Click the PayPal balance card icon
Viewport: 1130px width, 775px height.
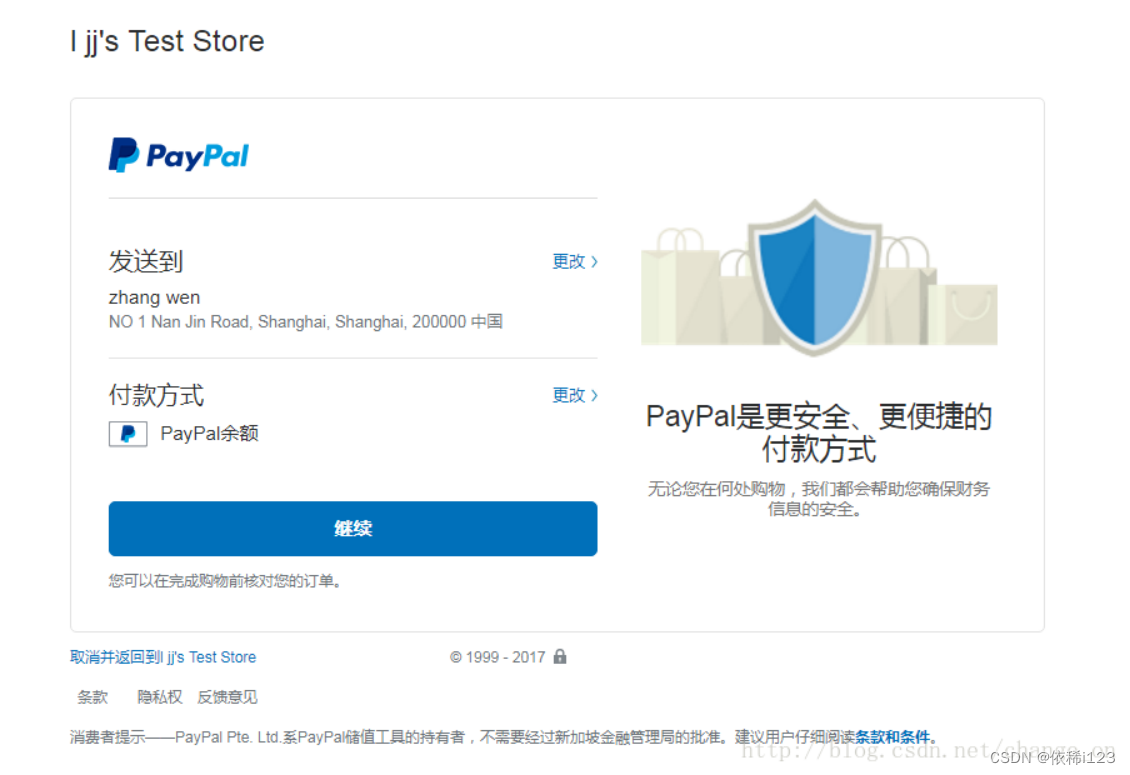[x=128, y=434]
